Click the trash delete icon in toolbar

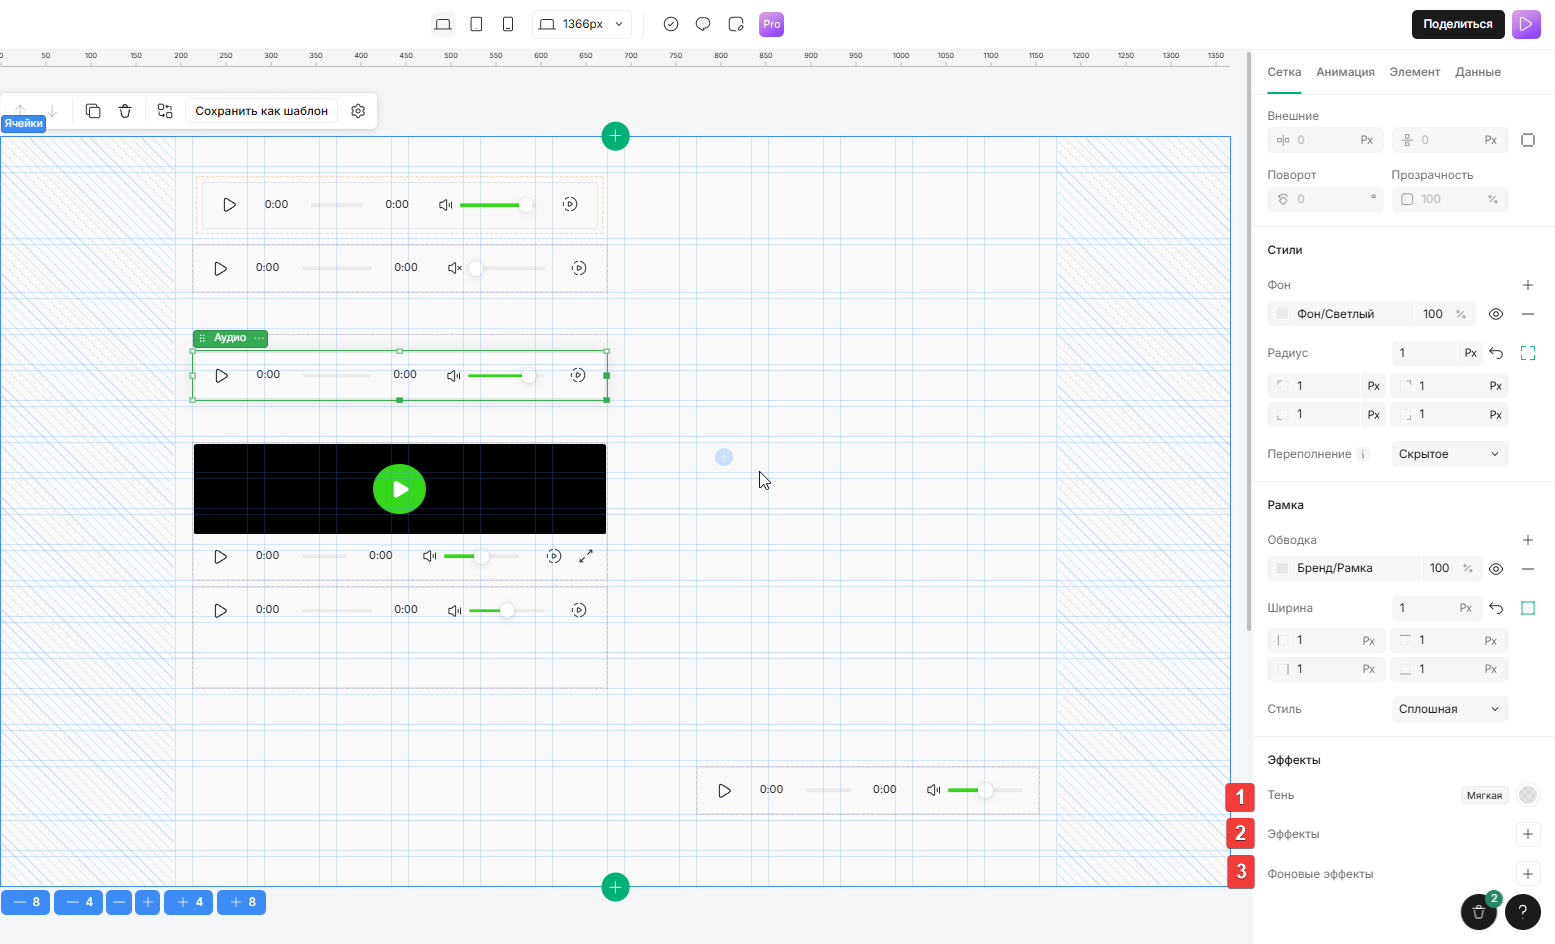pyautogui.click(x=125, y=111)
